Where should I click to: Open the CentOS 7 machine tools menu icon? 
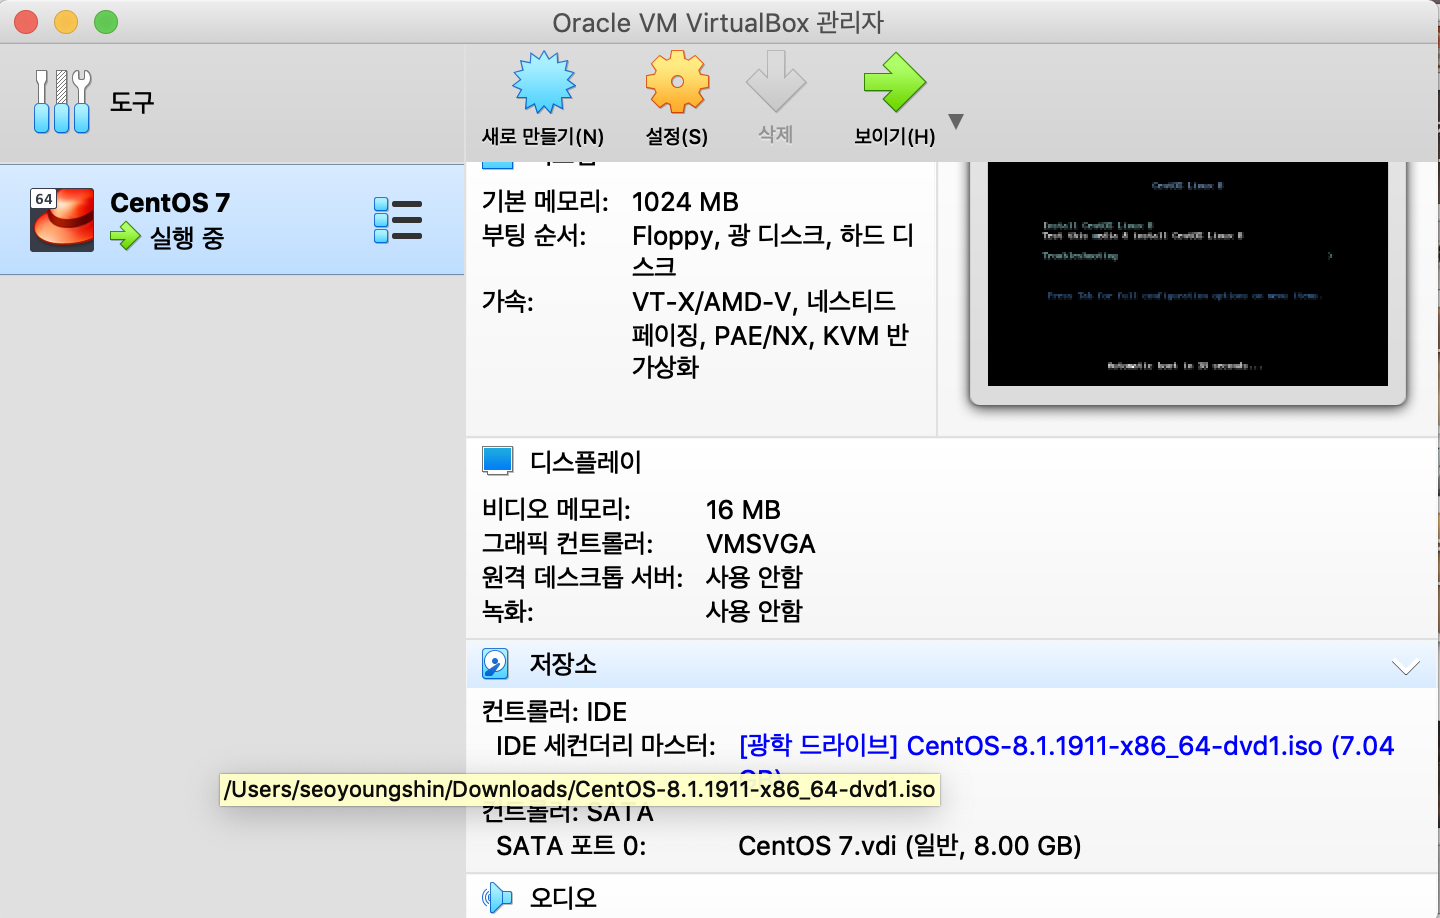398,220
